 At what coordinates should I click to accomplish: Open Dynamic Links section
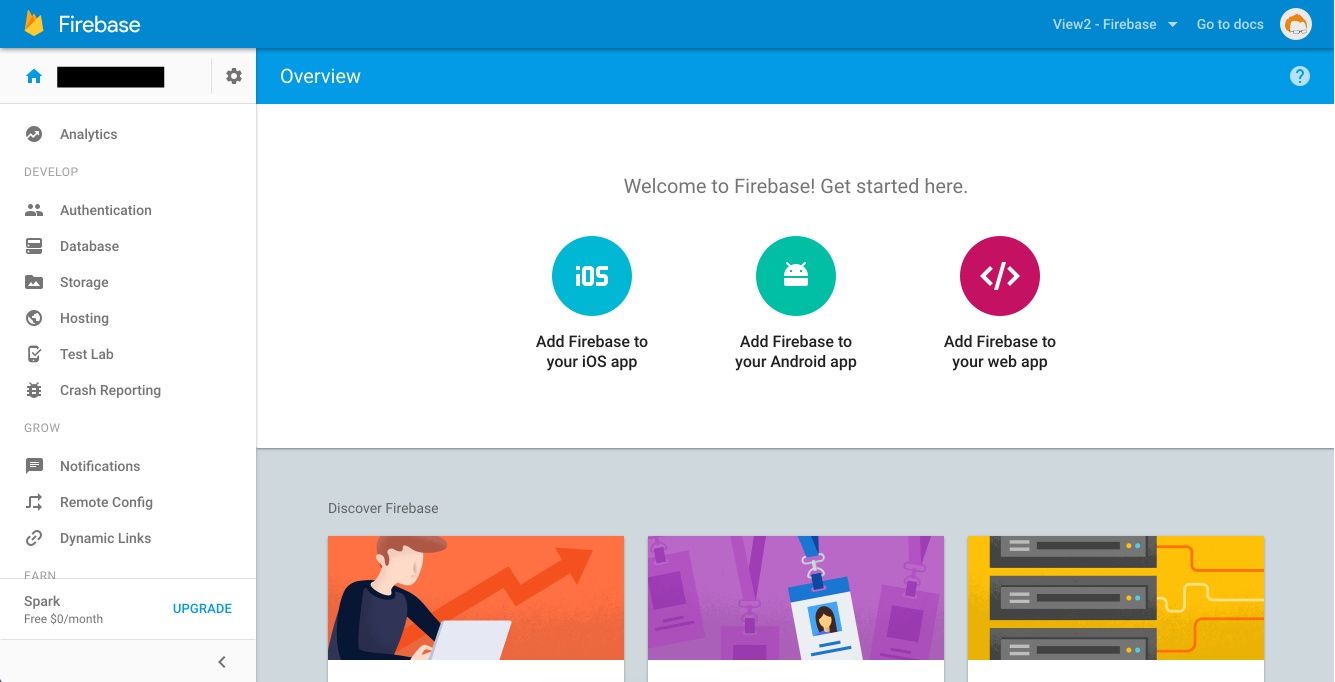(x=128, y=538)
